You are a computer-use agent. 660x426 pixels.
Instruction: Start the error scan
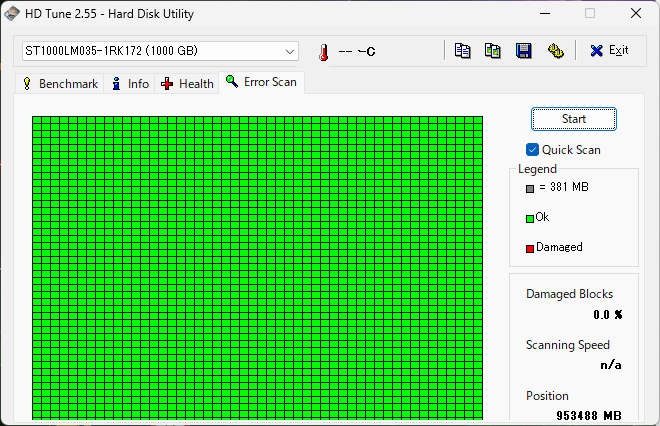(x=574, y=119)
